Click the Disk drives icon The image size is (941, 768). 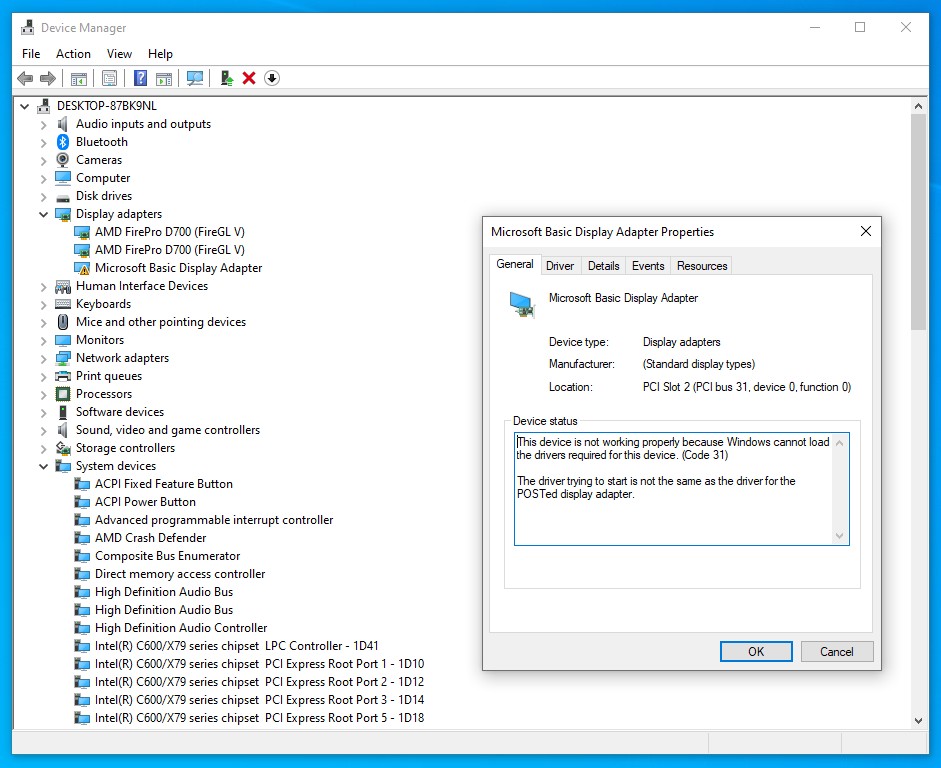pos(63,197)
